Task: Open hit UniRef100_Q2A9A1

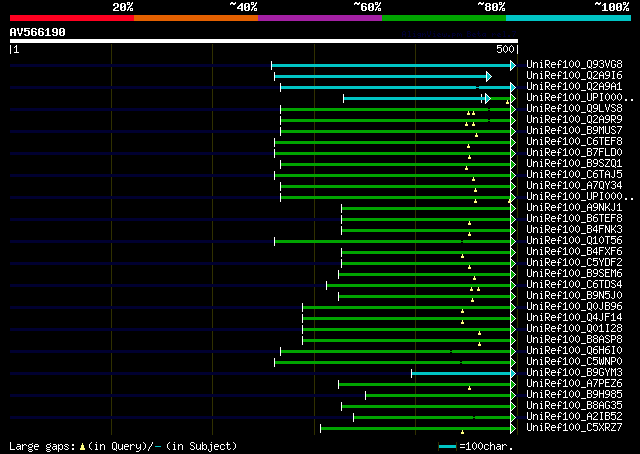Action: 574,87
